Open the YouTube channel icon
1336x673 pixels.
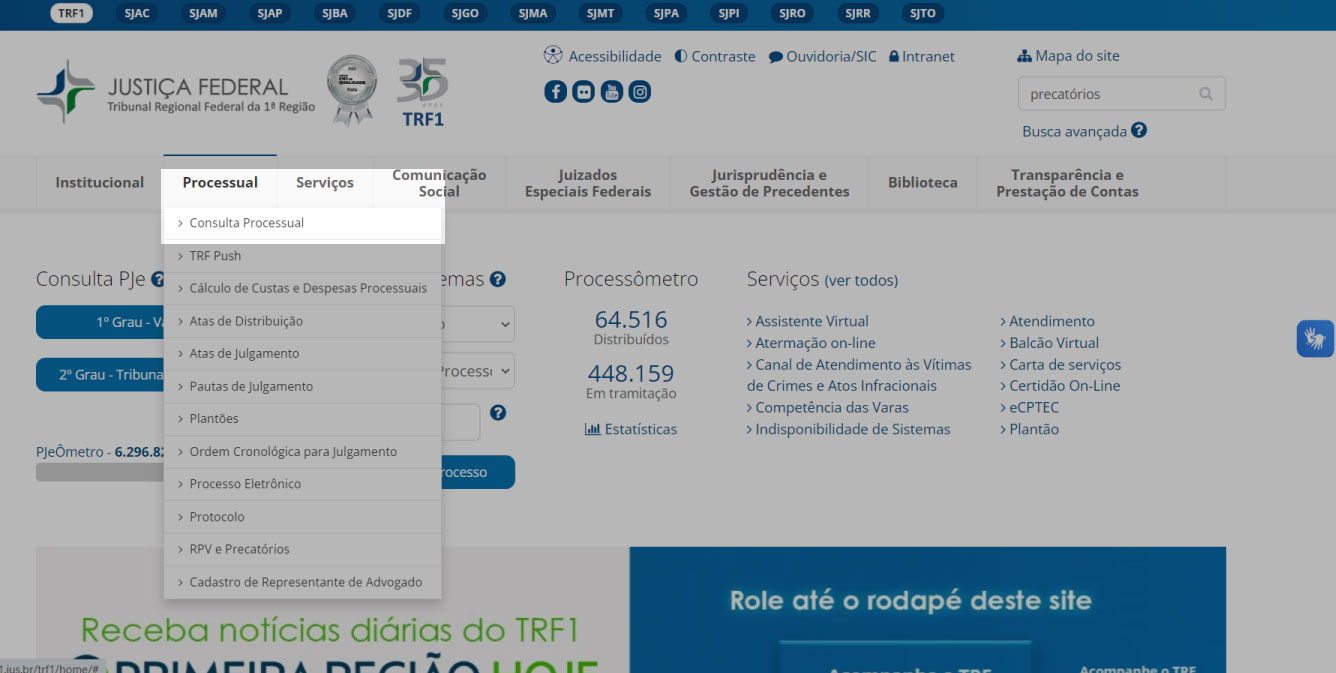click(x=611, y=91)
